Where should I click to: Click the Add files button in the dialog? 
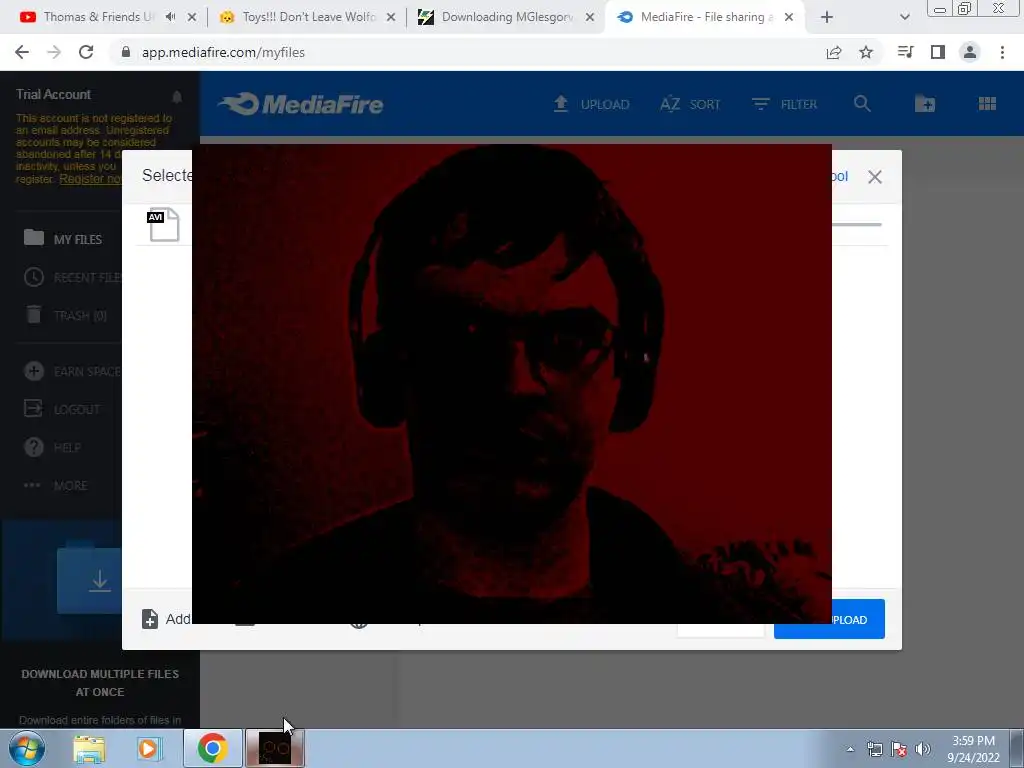pyautogui.click(x=166, y=618)
